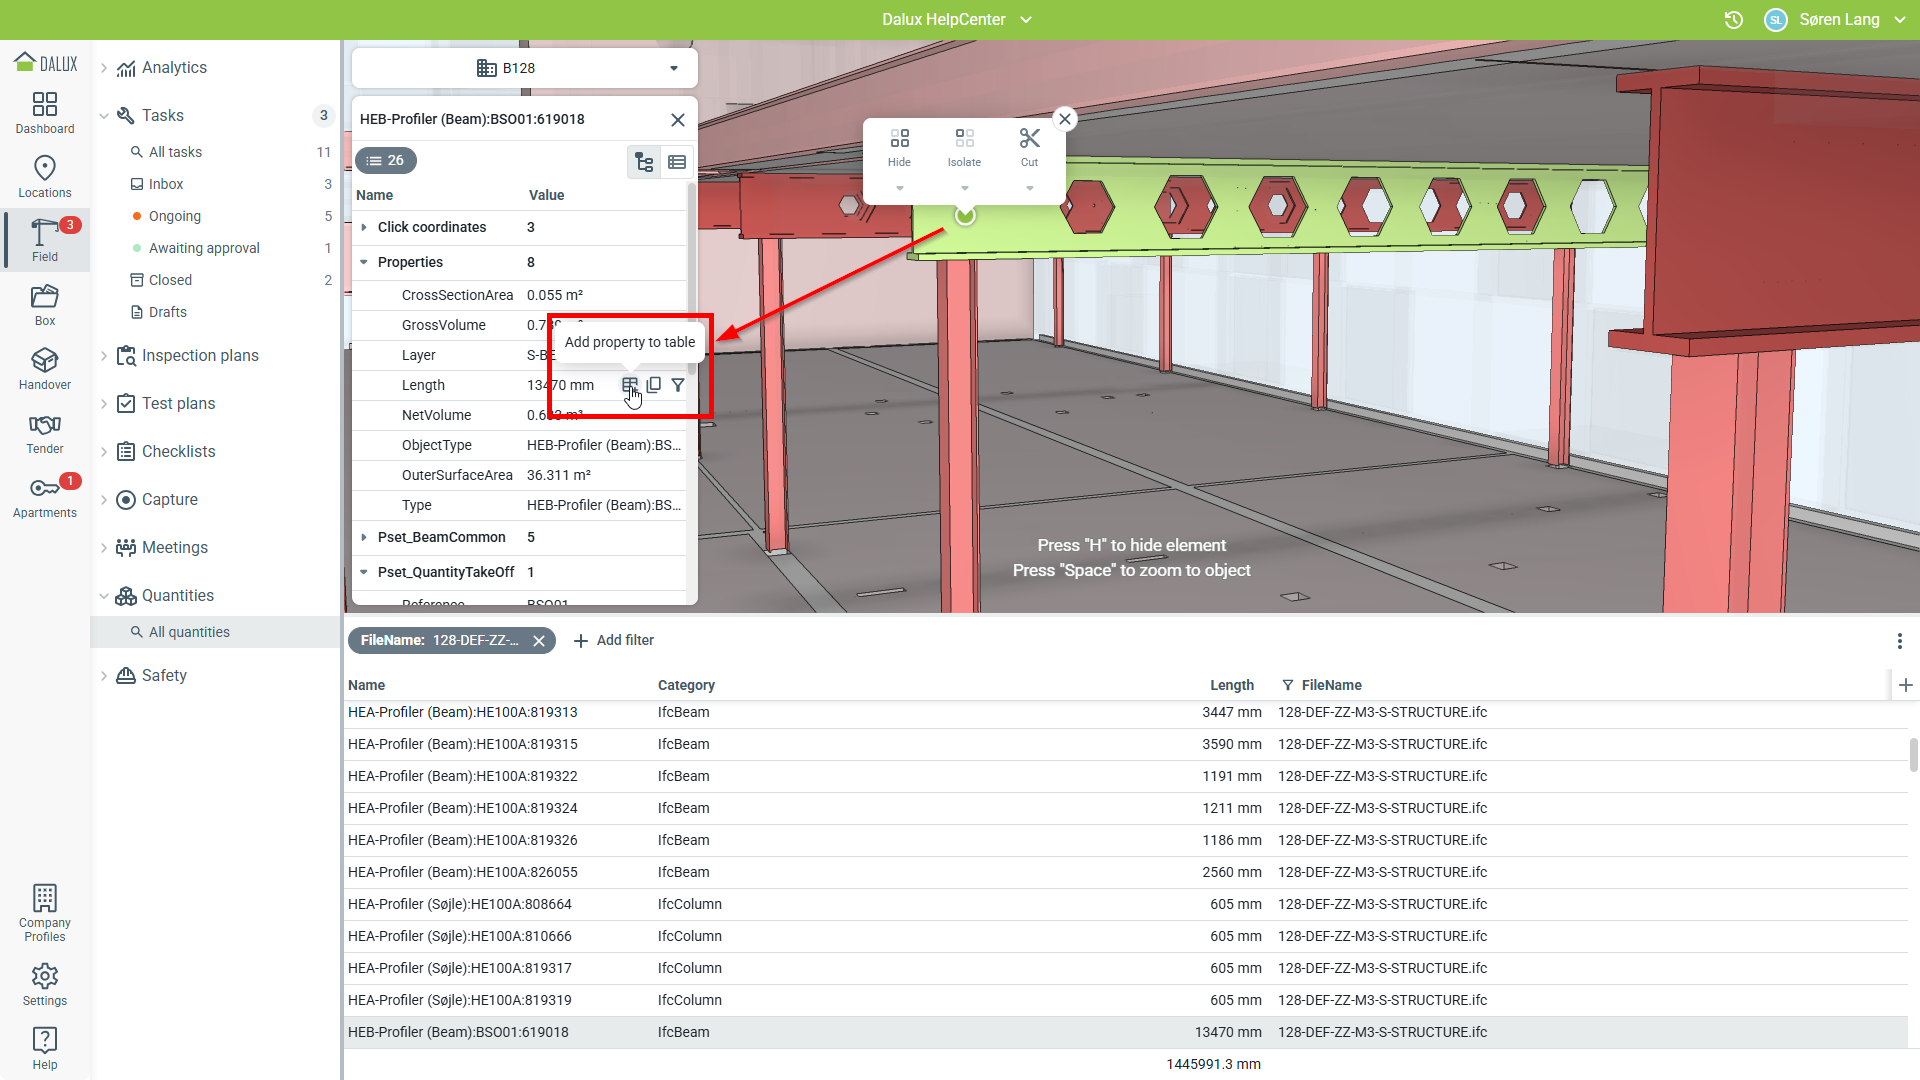Screen dimensions: 1920x1080
Task: Open the B128 building dropdown
Action: 524,68
